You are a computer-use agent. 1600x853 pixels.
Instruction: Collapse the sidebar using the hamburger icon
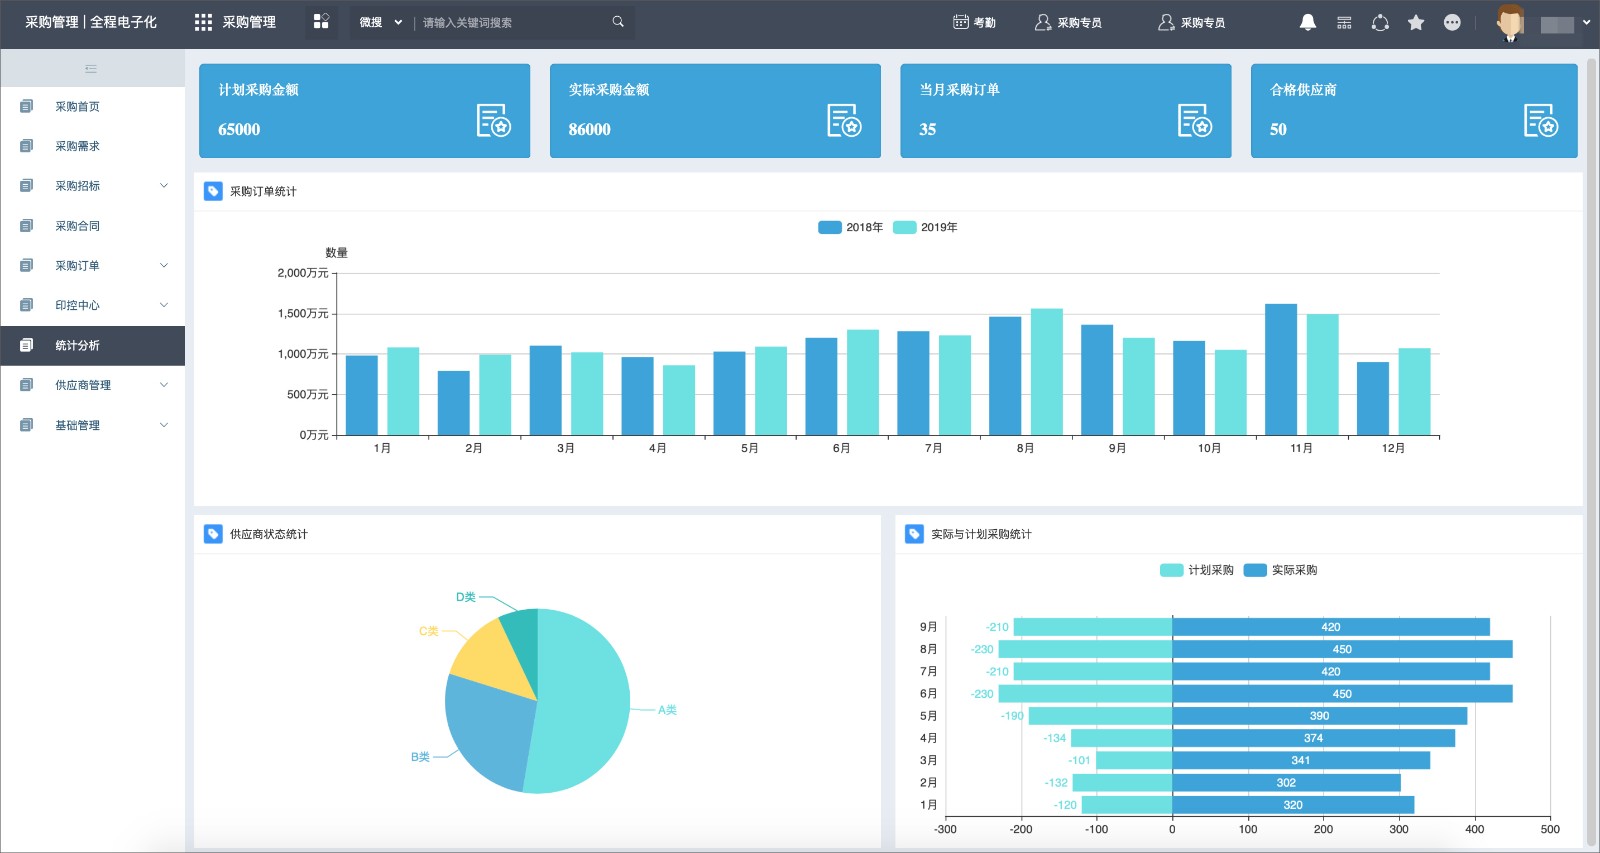[91, 69]
